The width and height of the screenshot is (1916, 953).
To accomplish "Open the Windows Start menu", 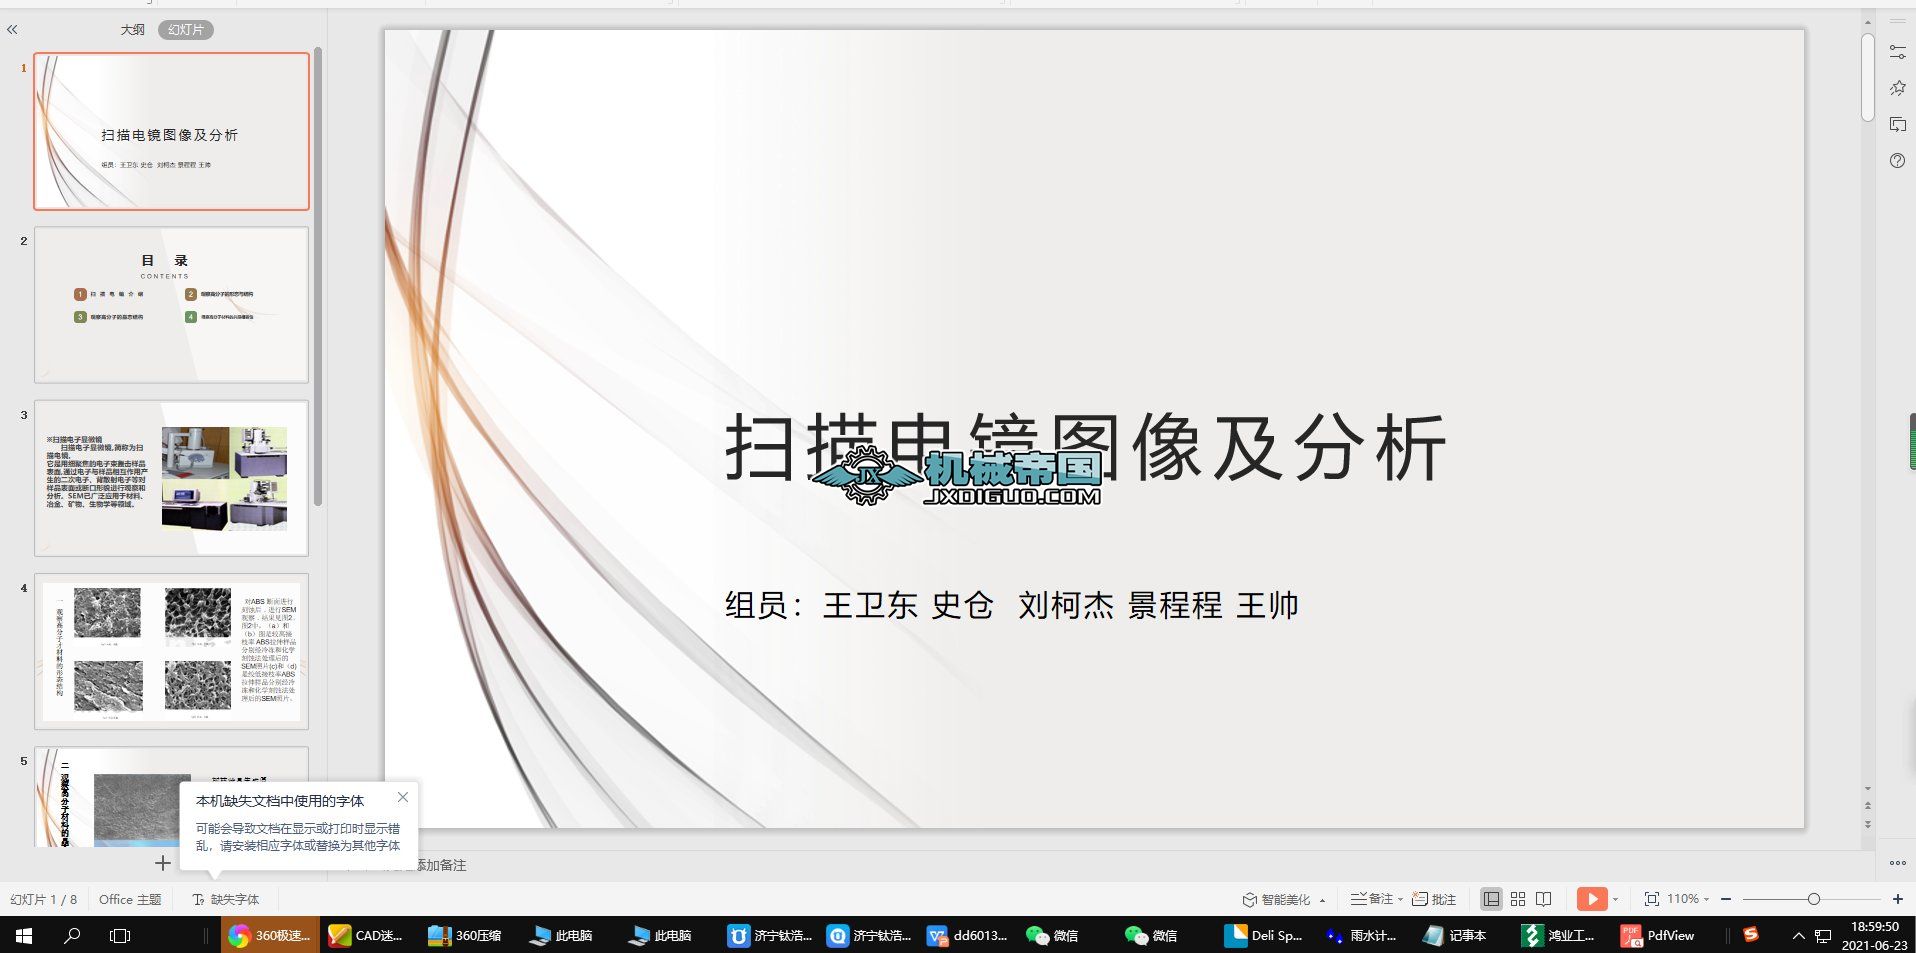I will [x=24, y=935].
